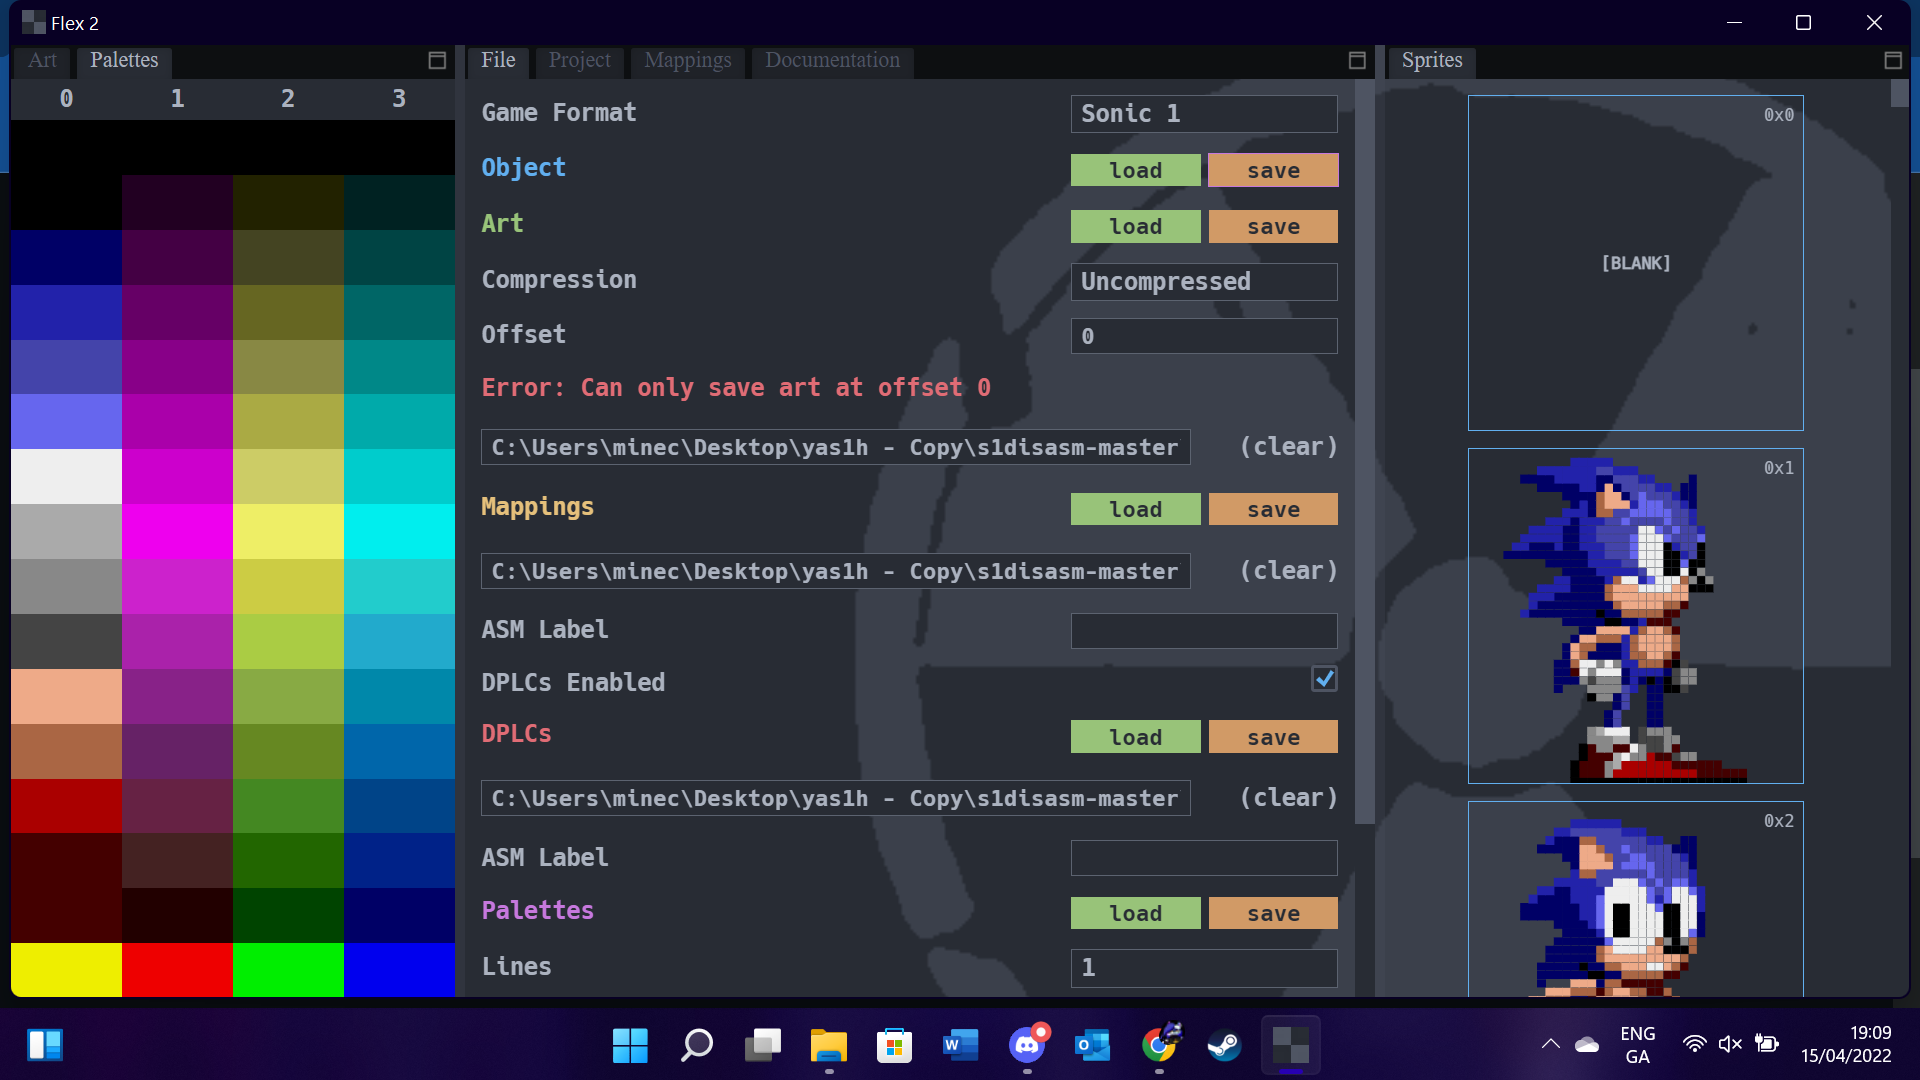Open the Windows Start menu

click(630, 1046)
